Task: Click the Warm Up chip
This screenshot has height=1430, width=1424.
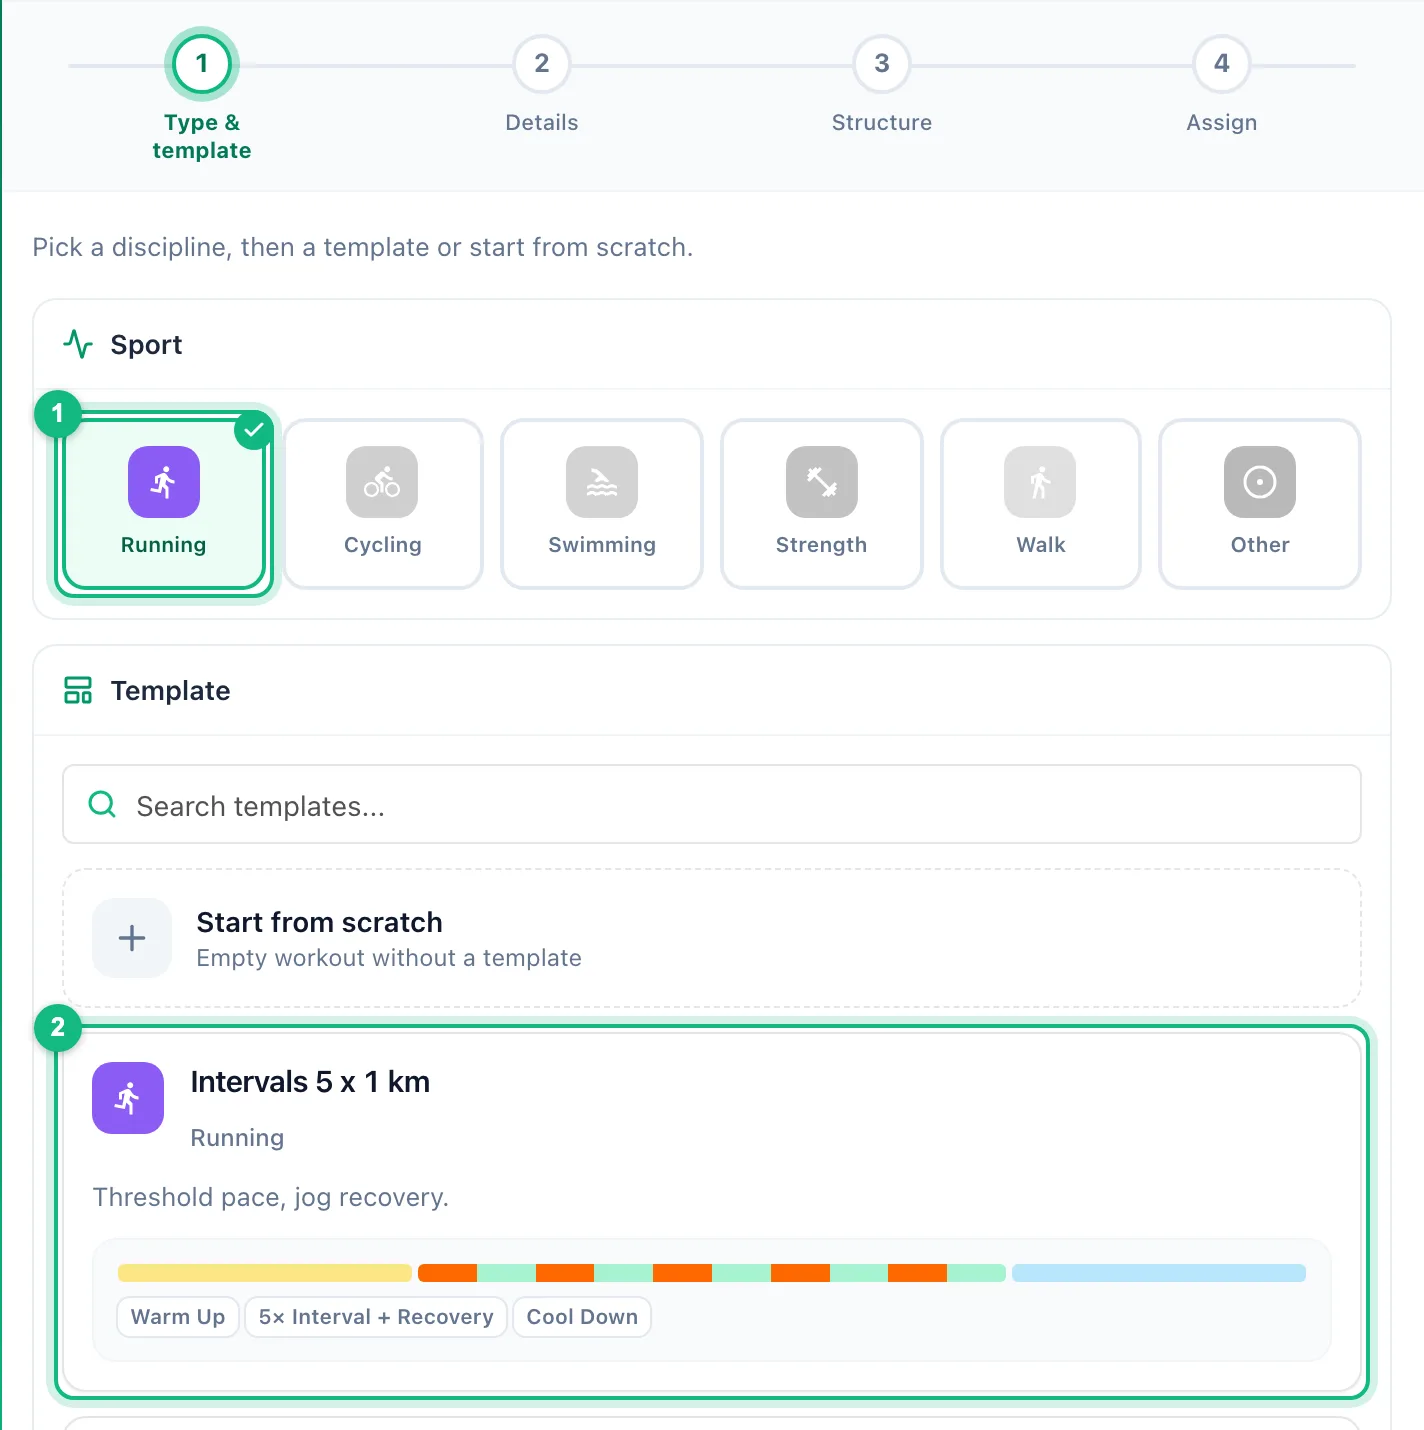Action: coord(178,1317)
